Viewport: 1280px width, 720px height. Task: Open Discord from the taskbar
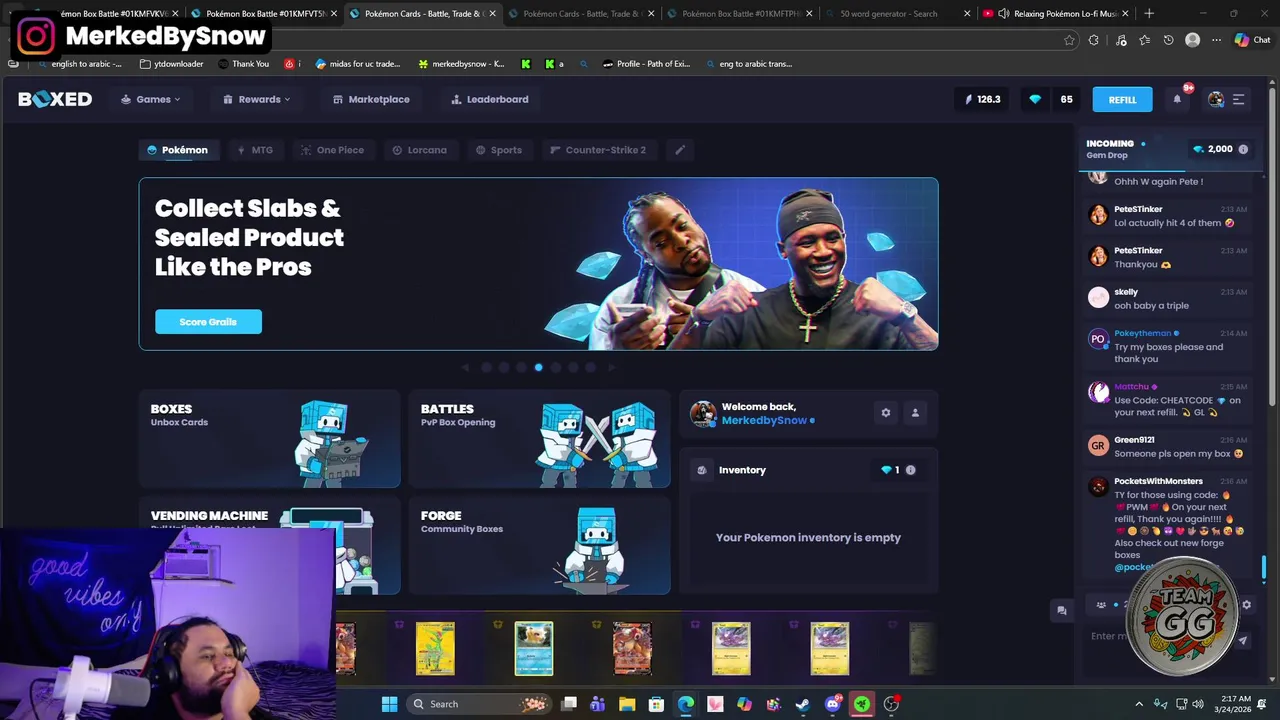coord(833,704)
